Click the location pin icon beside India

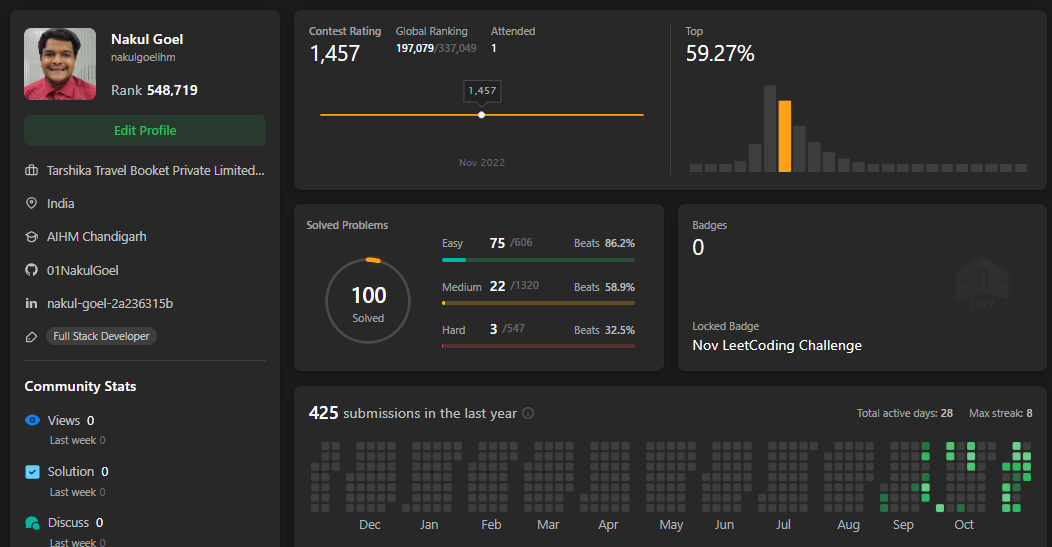pos(32,203)
